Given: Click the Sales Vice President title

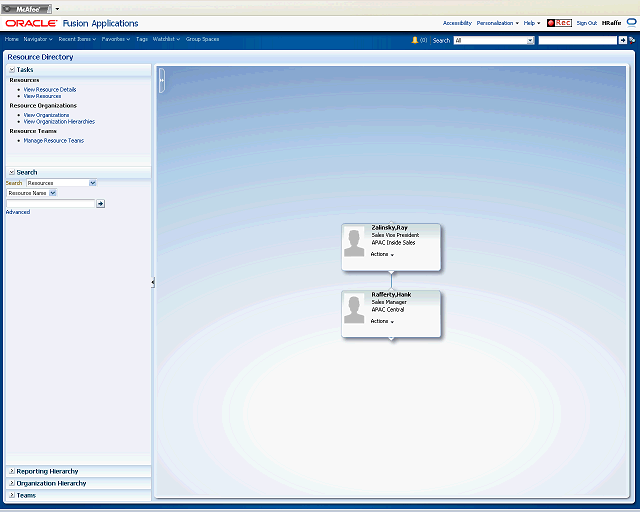Looking at the screenshot, I should pyautogui.click(x=395, y=235).
